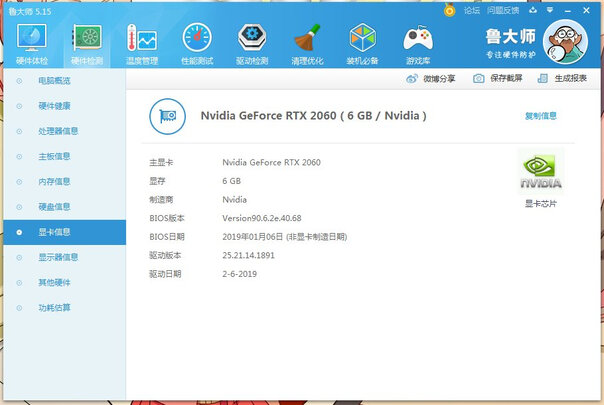The image size is (604, 405).
Task: Open 性能测试 performance test gauge icon
Action: point(197,40)
